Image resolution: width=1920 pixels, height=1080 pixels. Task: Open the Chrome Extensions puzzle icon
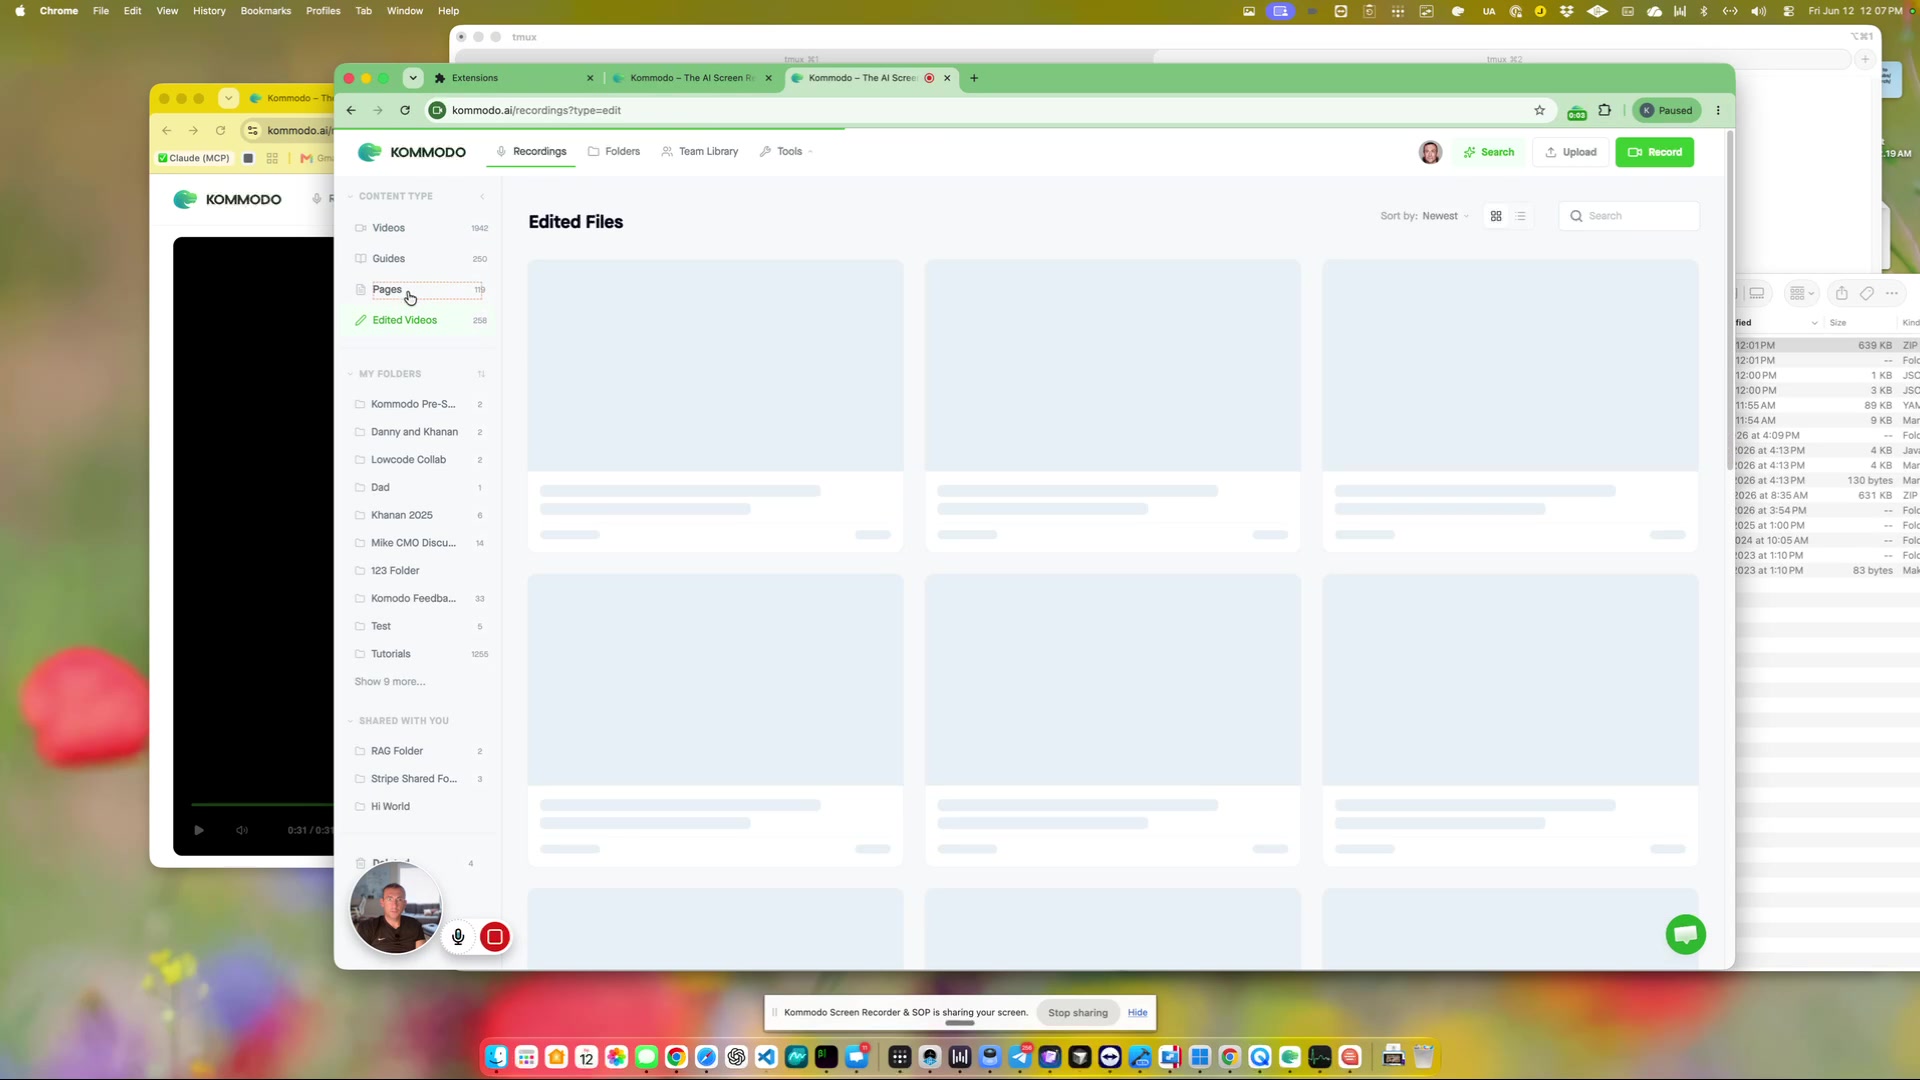point(1605,110)
